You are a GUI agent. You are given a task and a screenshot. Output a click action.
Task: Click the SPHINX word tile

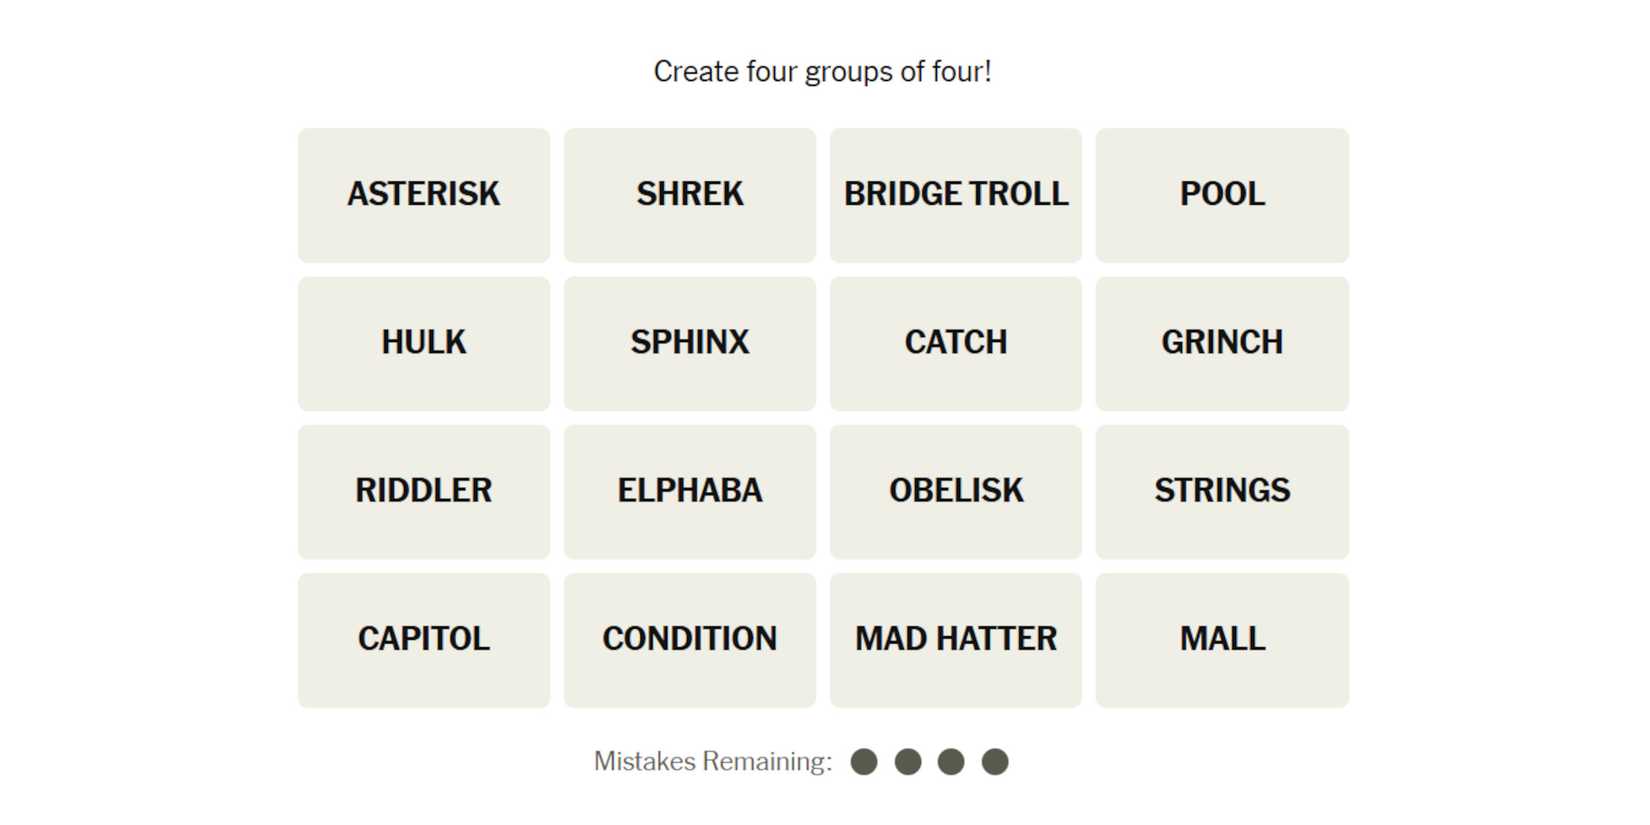coord(689,343)
